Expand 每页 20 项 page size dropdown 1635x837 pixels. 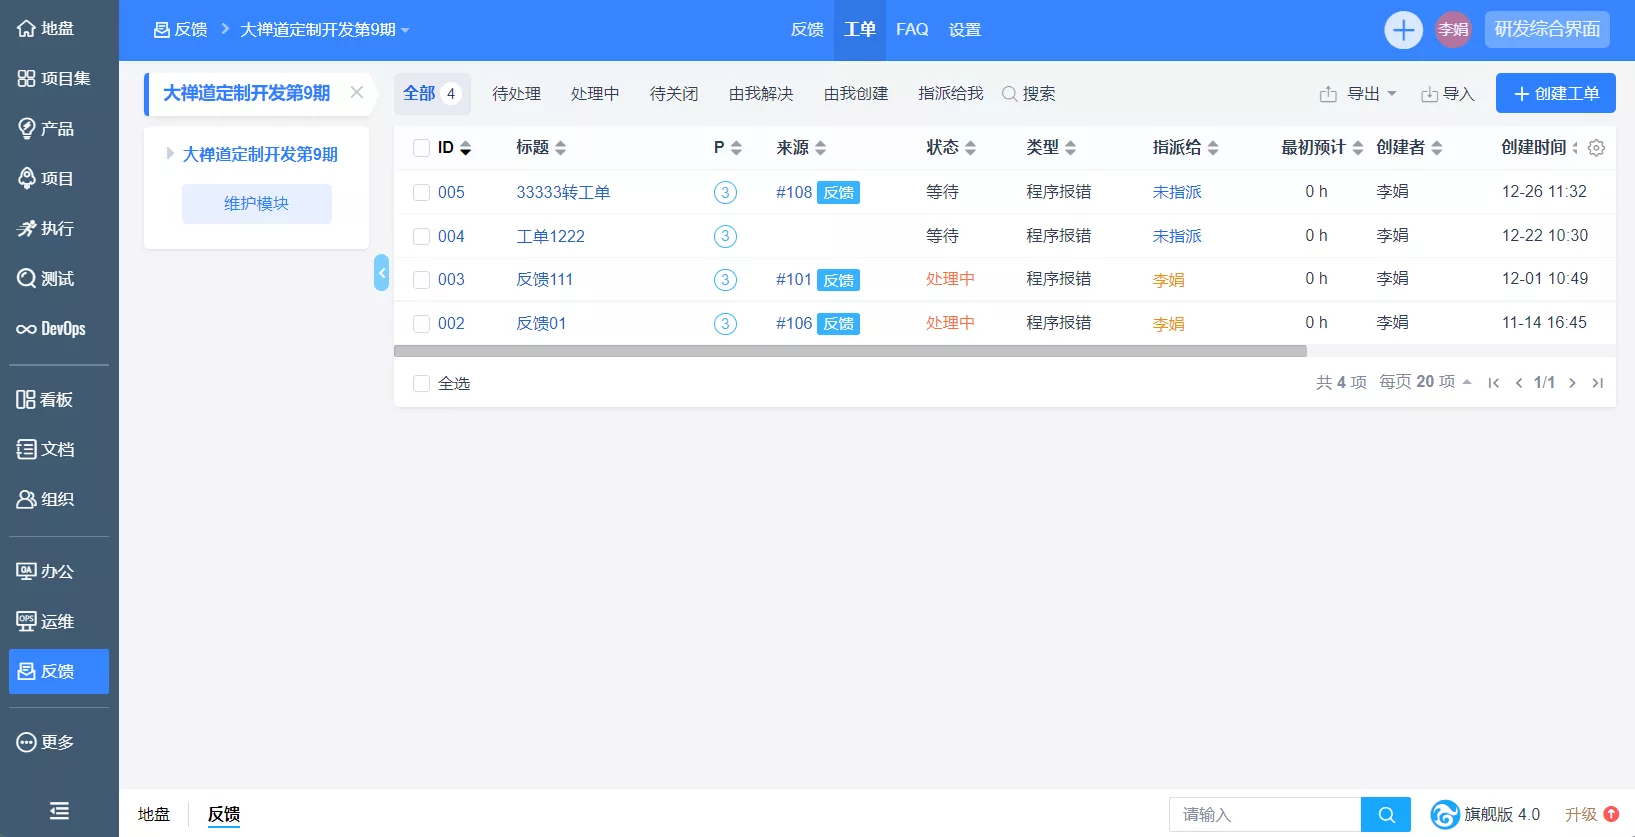[x=1425, y=382]
